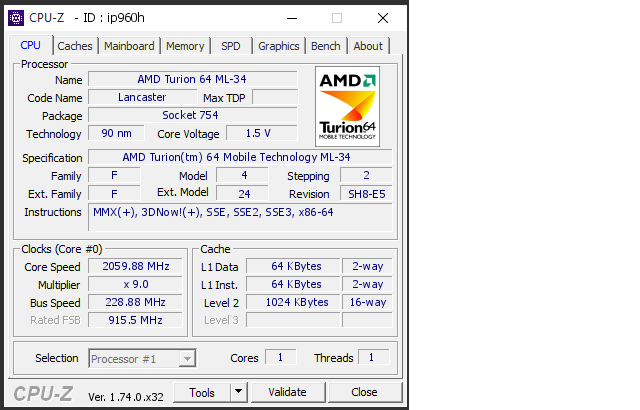This screenshot has width=640, height=410.
Task: Click the disabled maximize window button
Action: [337, 18]
